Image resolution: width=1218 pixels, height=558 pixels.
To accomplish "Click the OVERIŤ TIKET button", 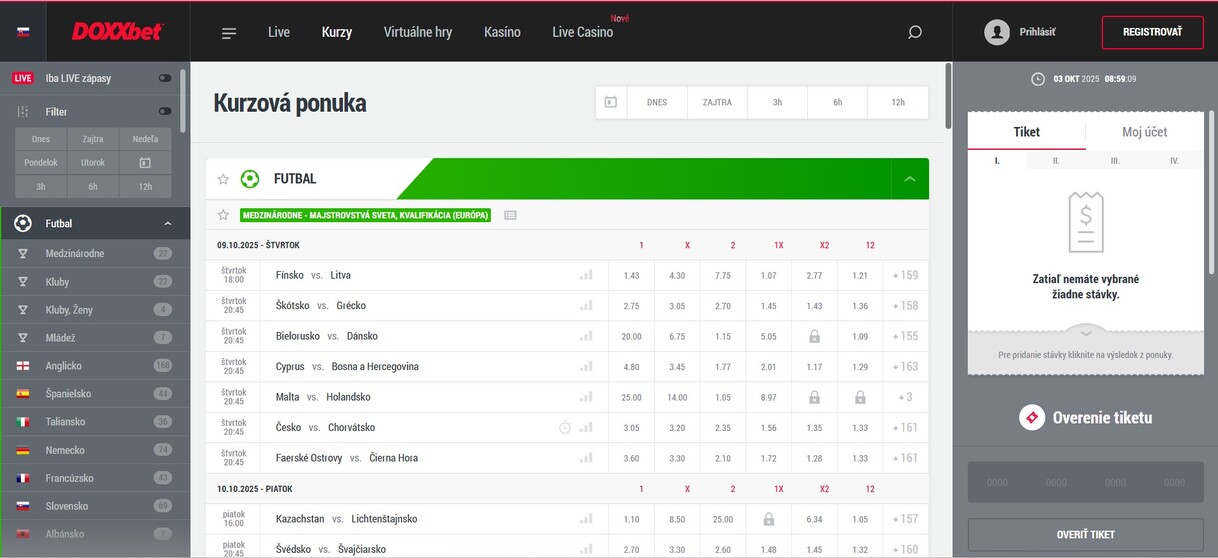I will (x=1086, y=534).
